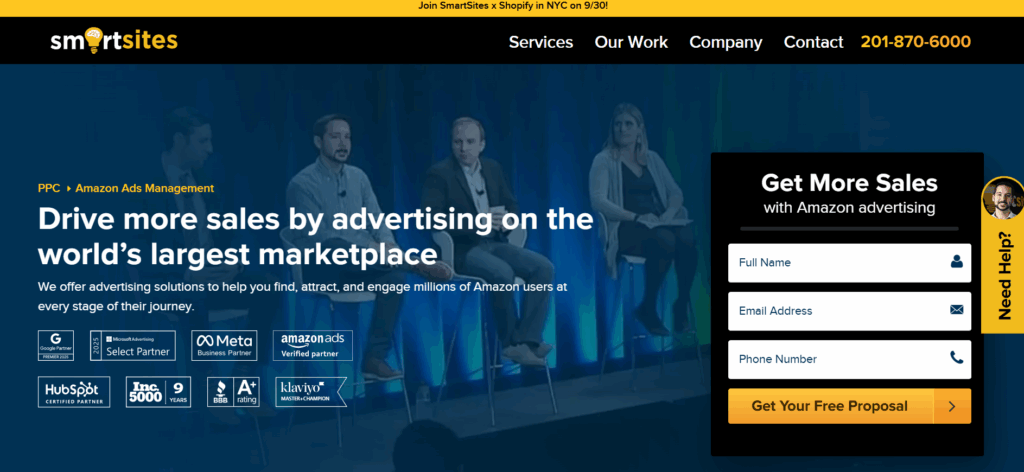Click into the Email Address field
Screen dimensions: 1024x472
point(838,311)
